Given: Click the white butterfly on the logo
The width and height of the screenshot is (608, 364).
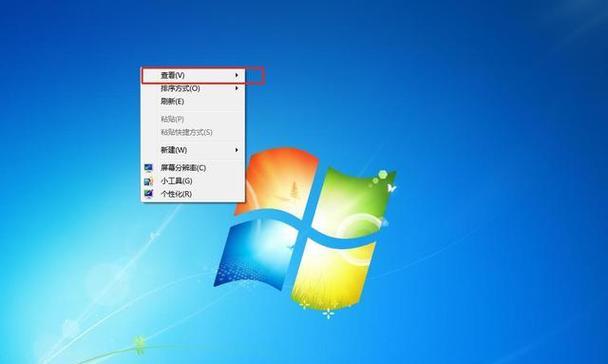Looking at the screenshot, I should click(x=391, y=188).
